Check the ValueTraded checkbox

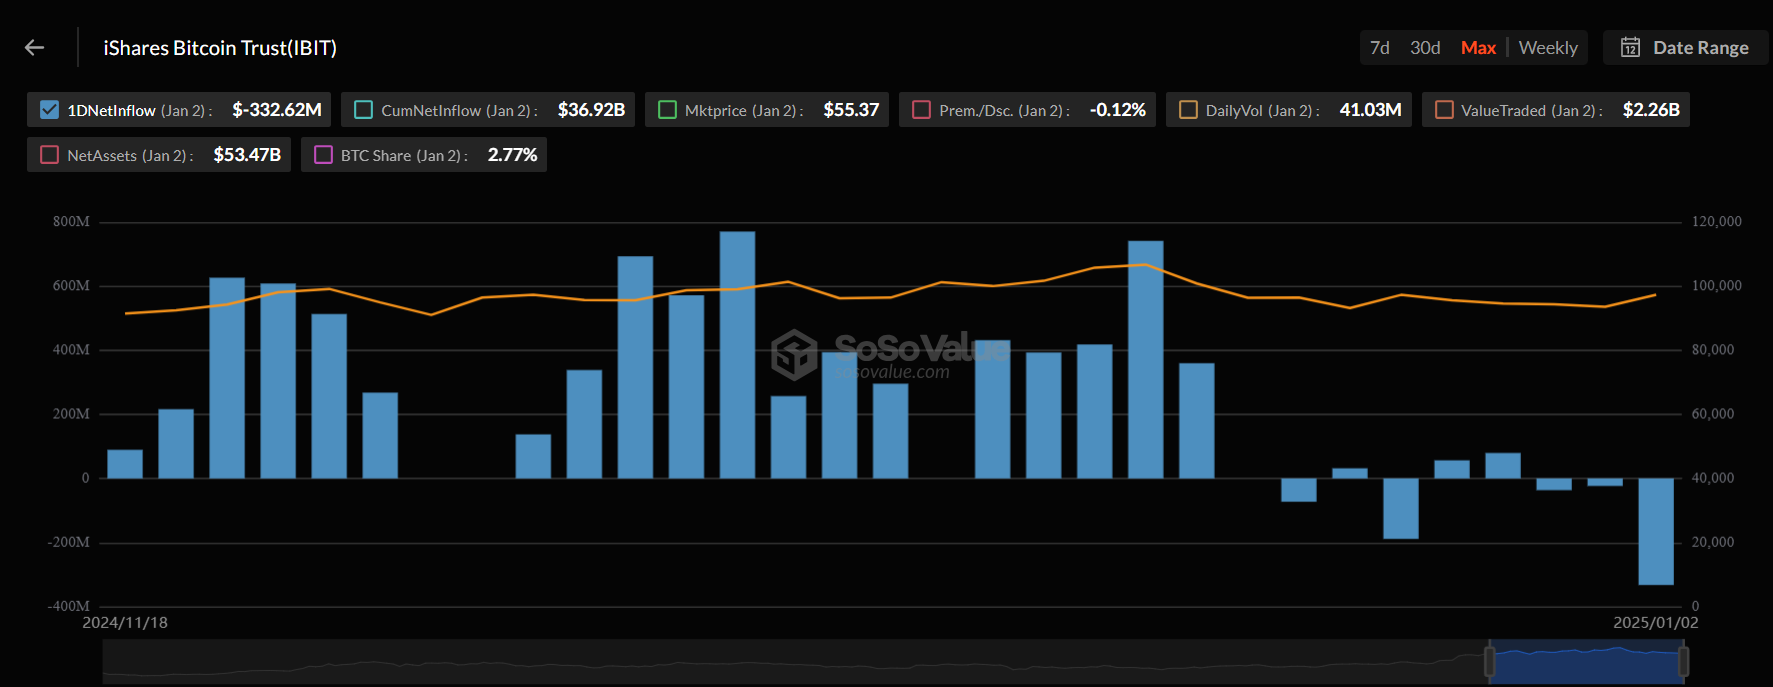[1444, 110]
